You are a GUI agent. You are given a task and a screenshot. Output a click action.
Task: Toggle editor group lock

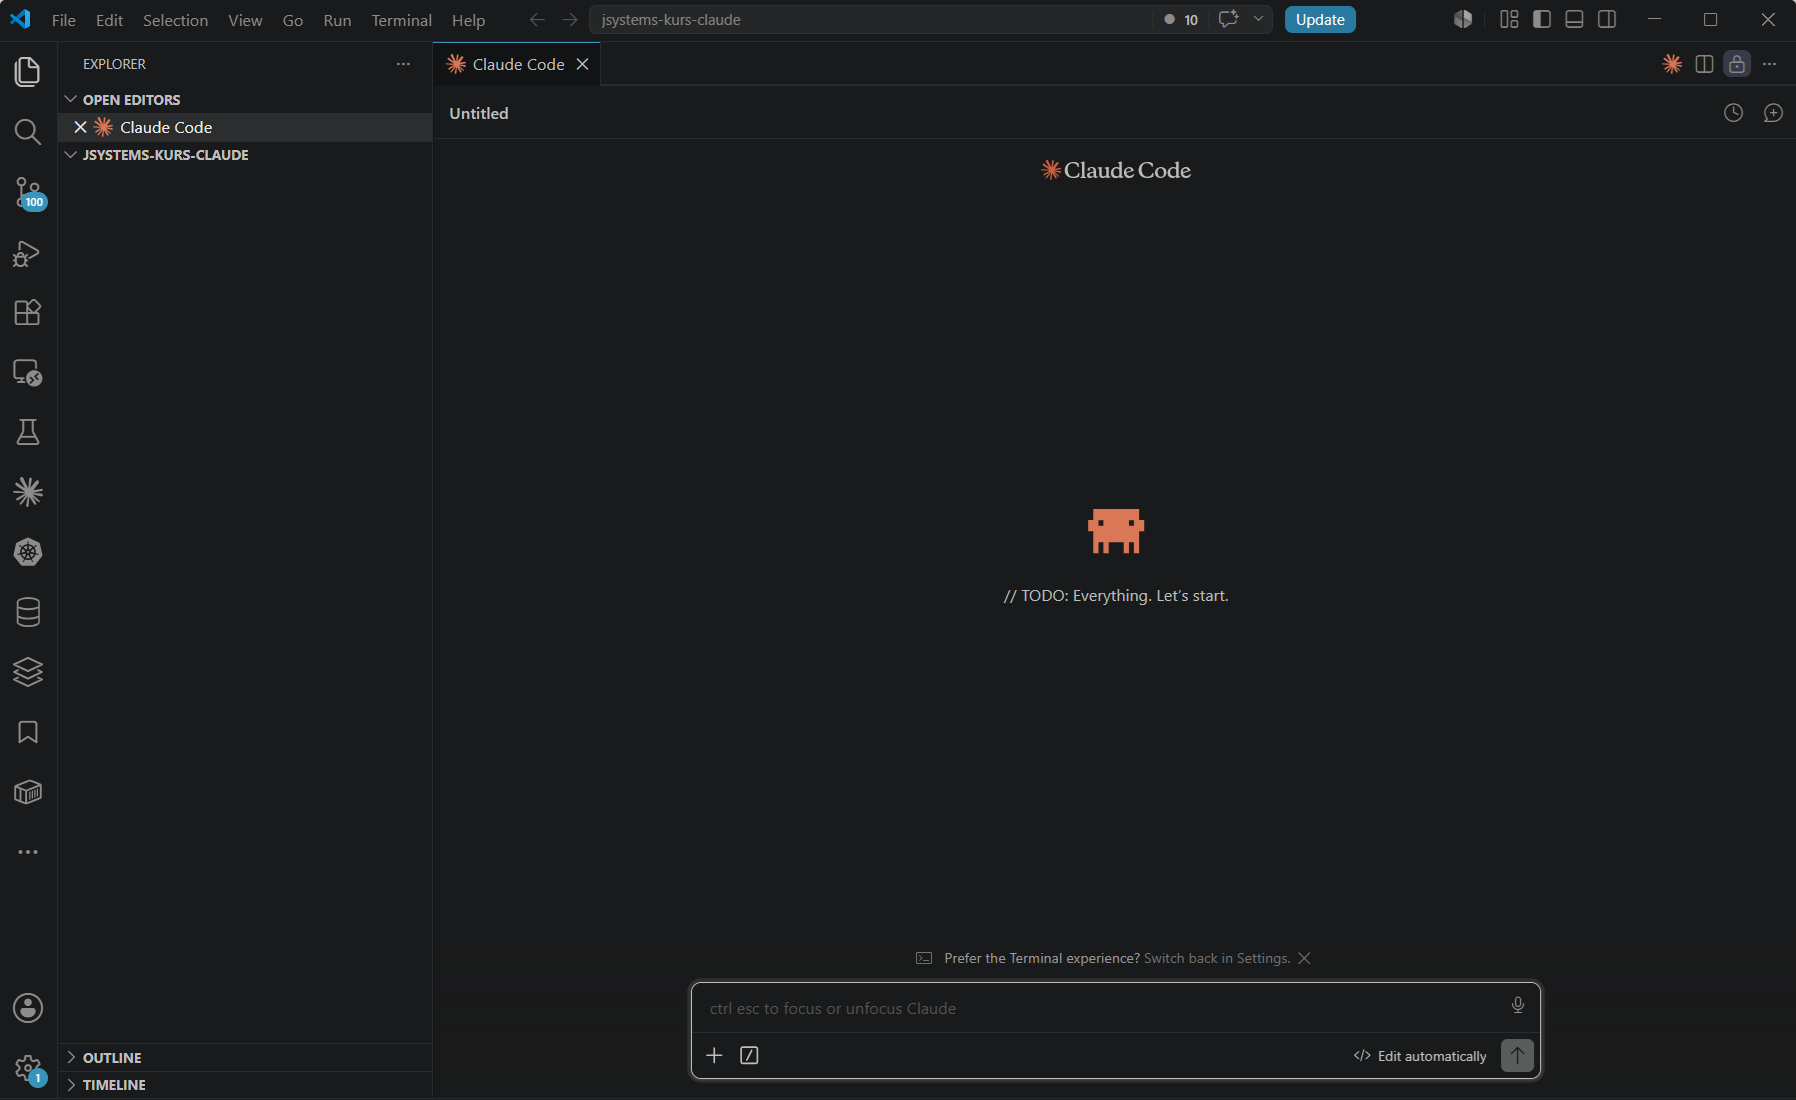(1737, 64)
